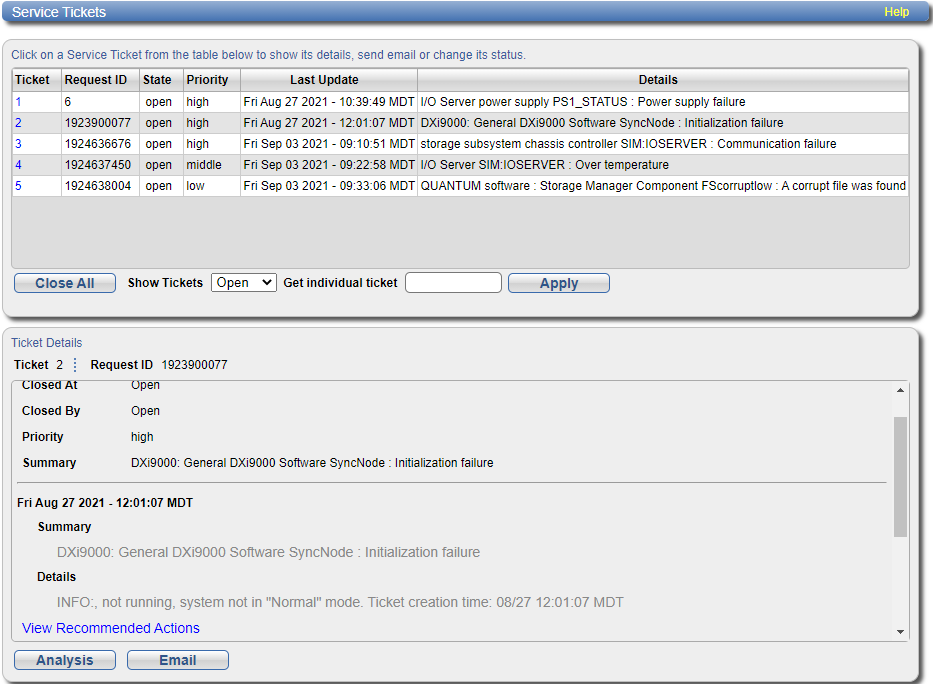The width and height of the screenshot is (933, 684).
Task: Open ticket number 3 link
Action: click(18, 144)
